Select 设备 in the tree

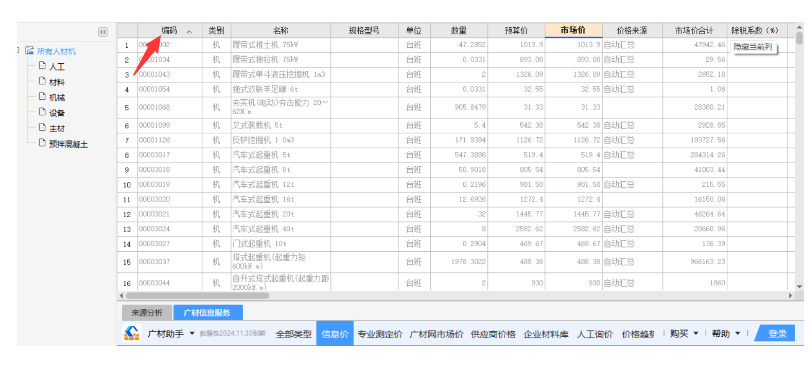(57, 113)
